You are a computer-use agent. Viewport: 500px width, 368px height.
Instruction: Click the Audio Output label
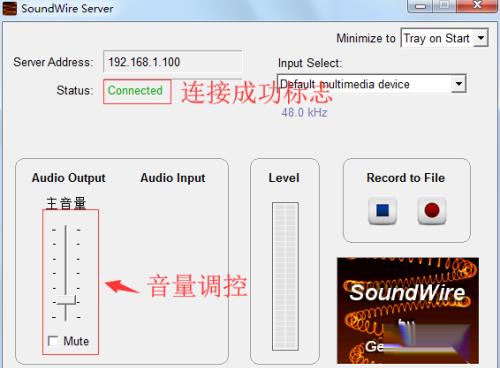coord(68,178)
